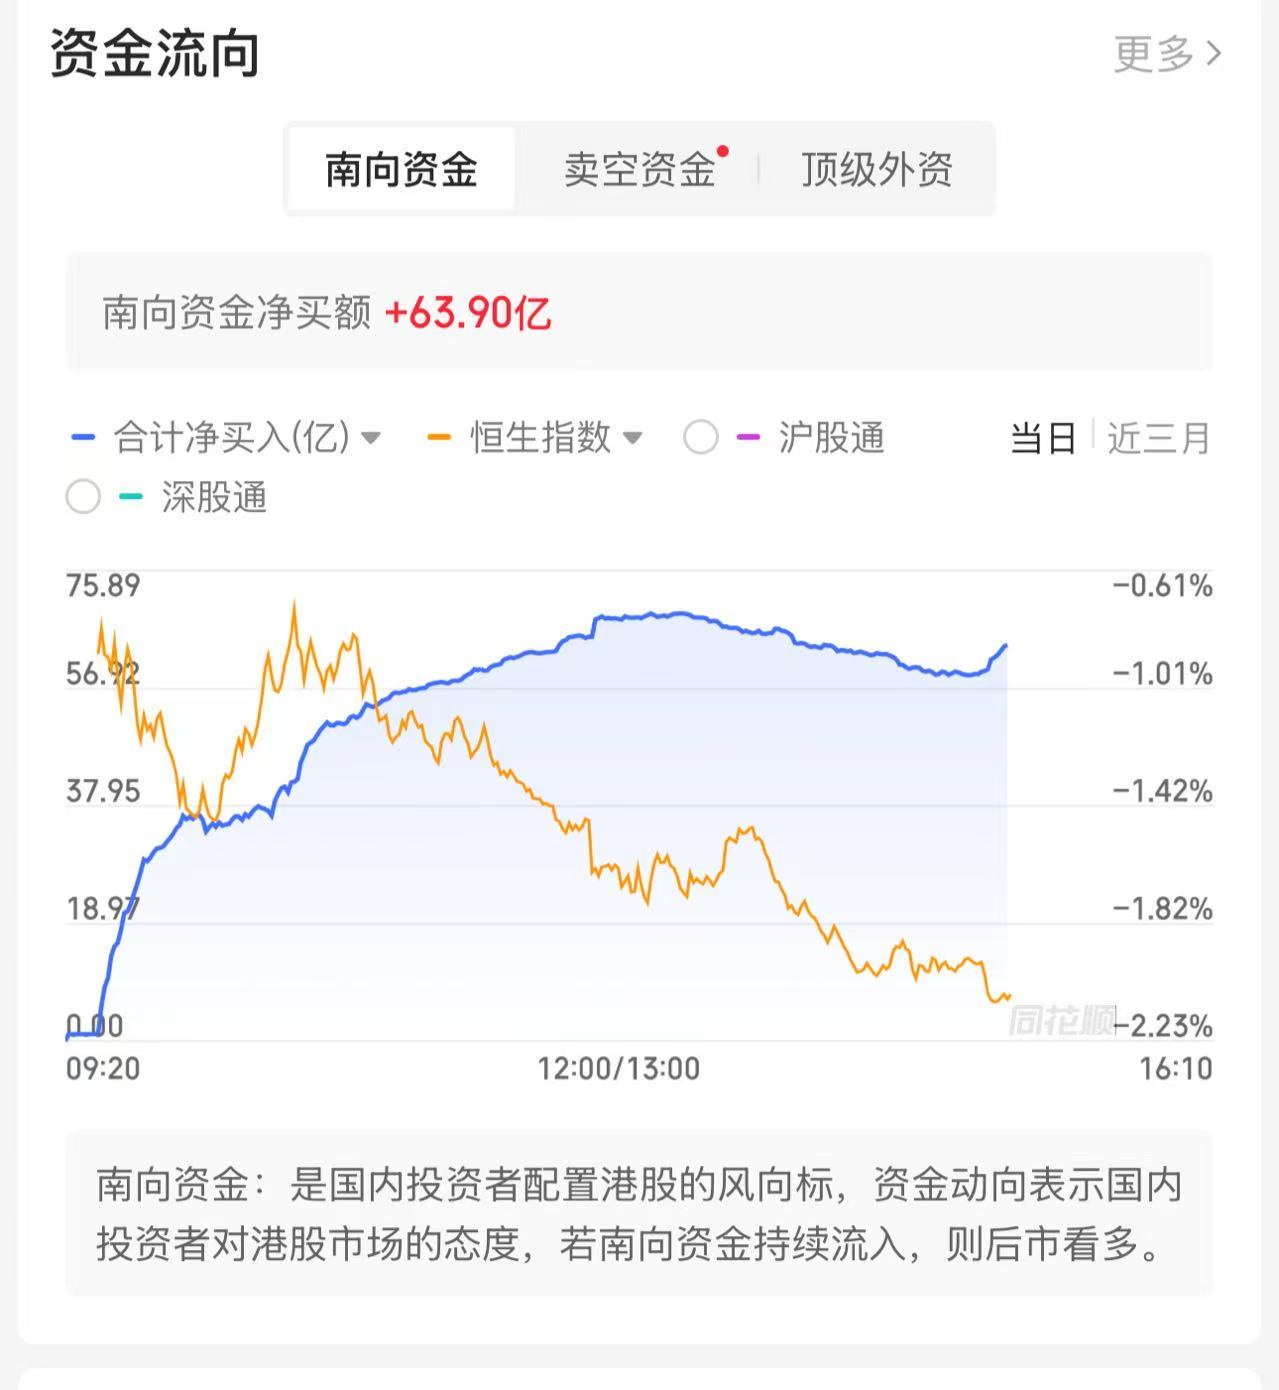Tap the 资金流向 section title
This screenshot has height=1390, width=1279.
tap(155, 53)
